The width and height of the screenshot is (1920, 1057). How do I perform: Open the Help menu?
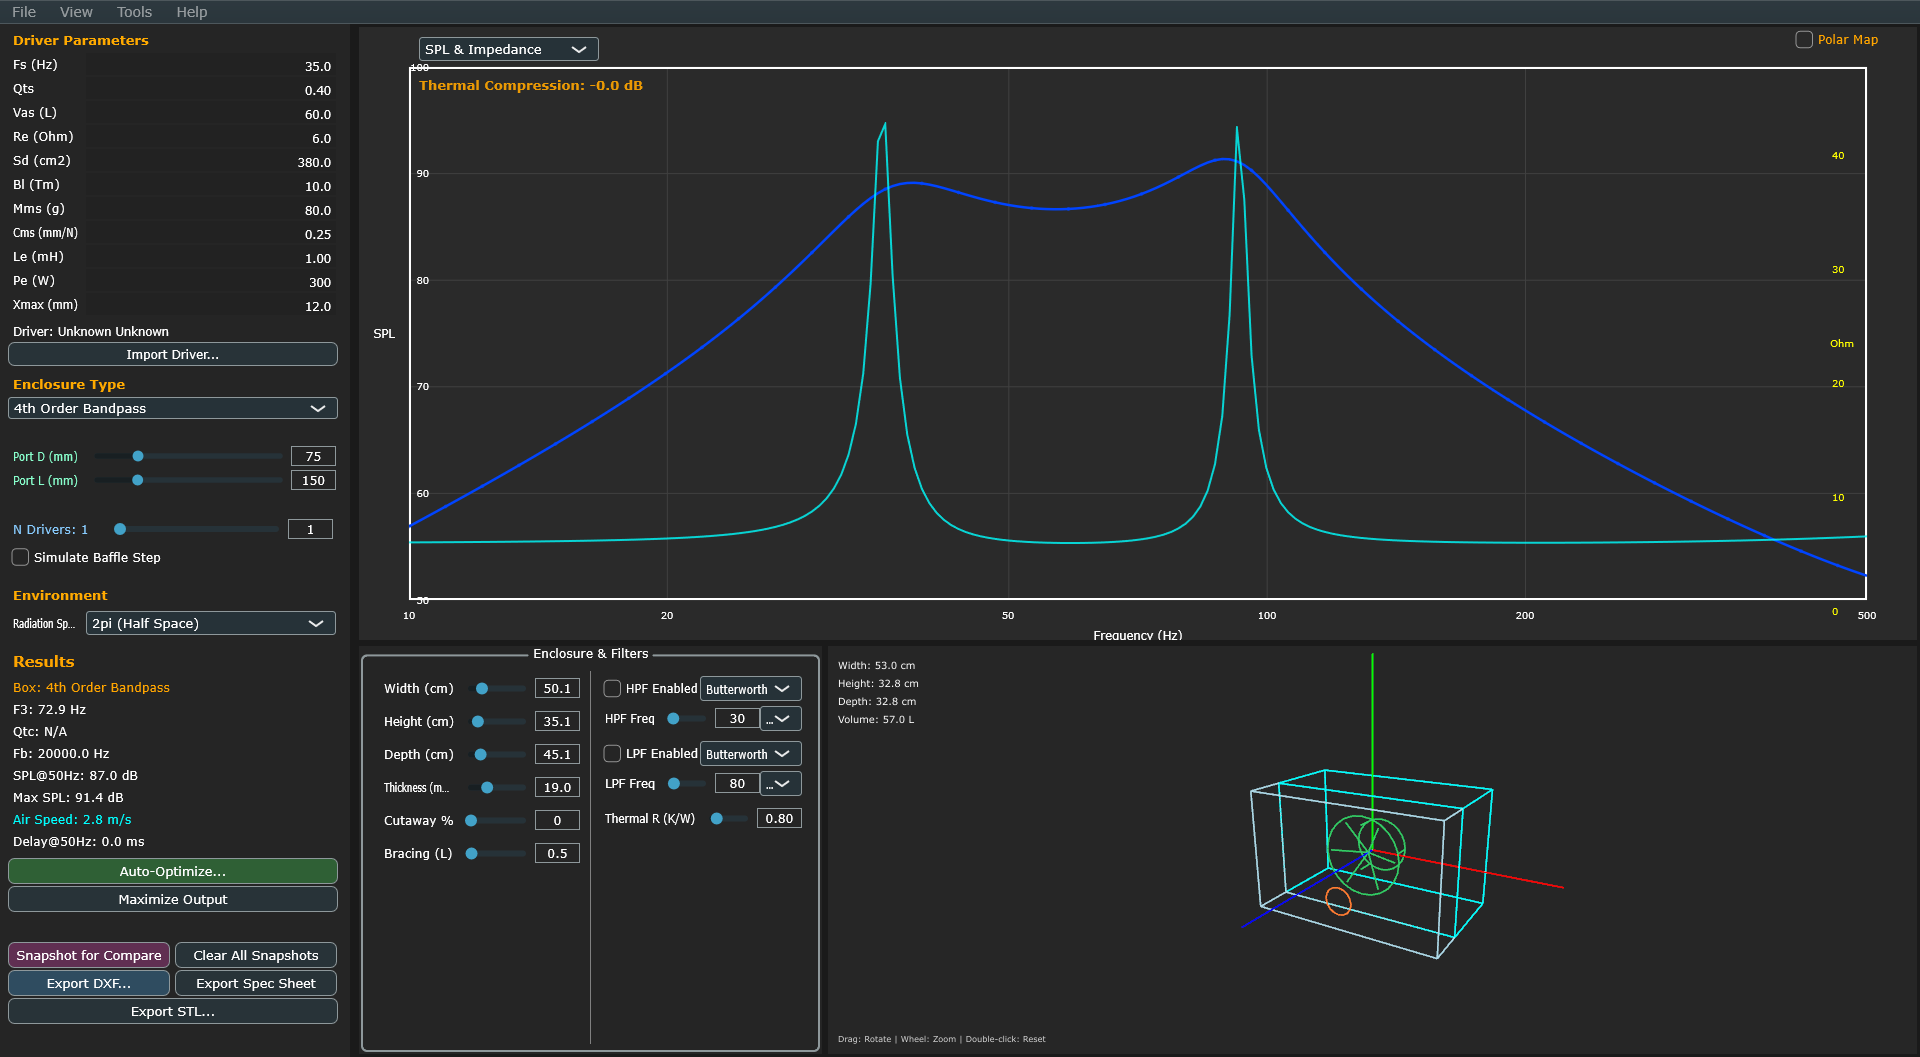pyautogui.click(x=191, y=12)
